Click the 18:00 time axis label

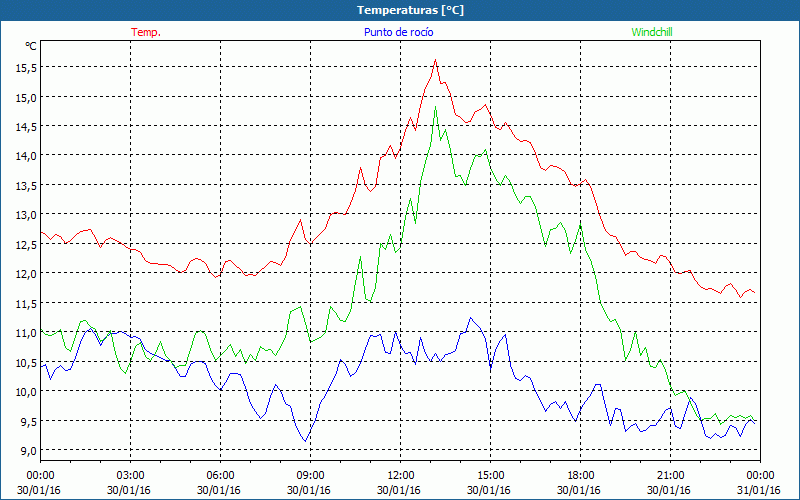581,476
